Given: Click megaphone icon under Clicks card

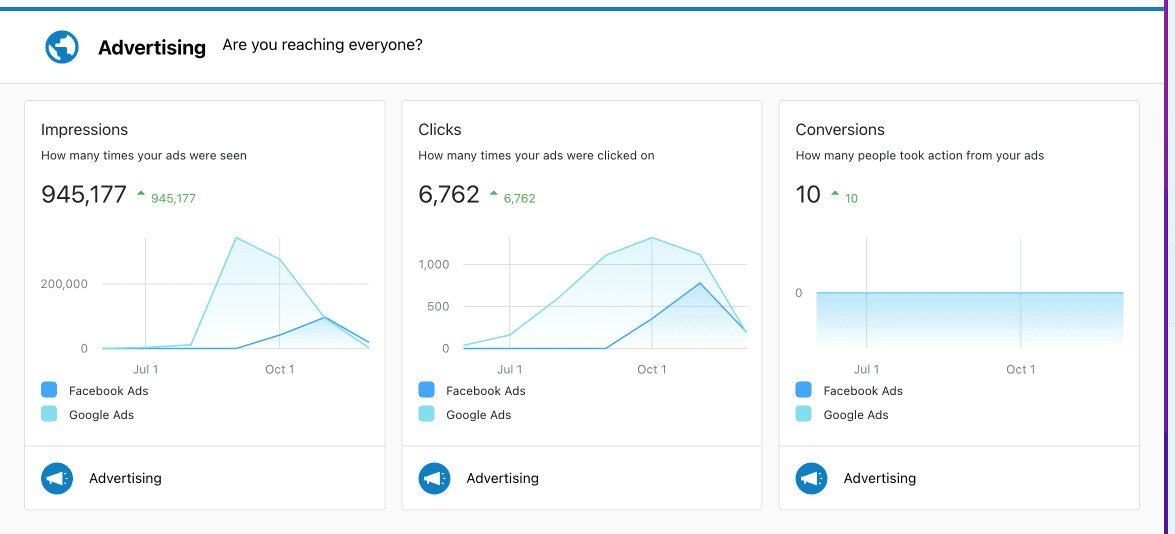Looking at the screenshot, I should pyautogui.click(x=434, y=479).
